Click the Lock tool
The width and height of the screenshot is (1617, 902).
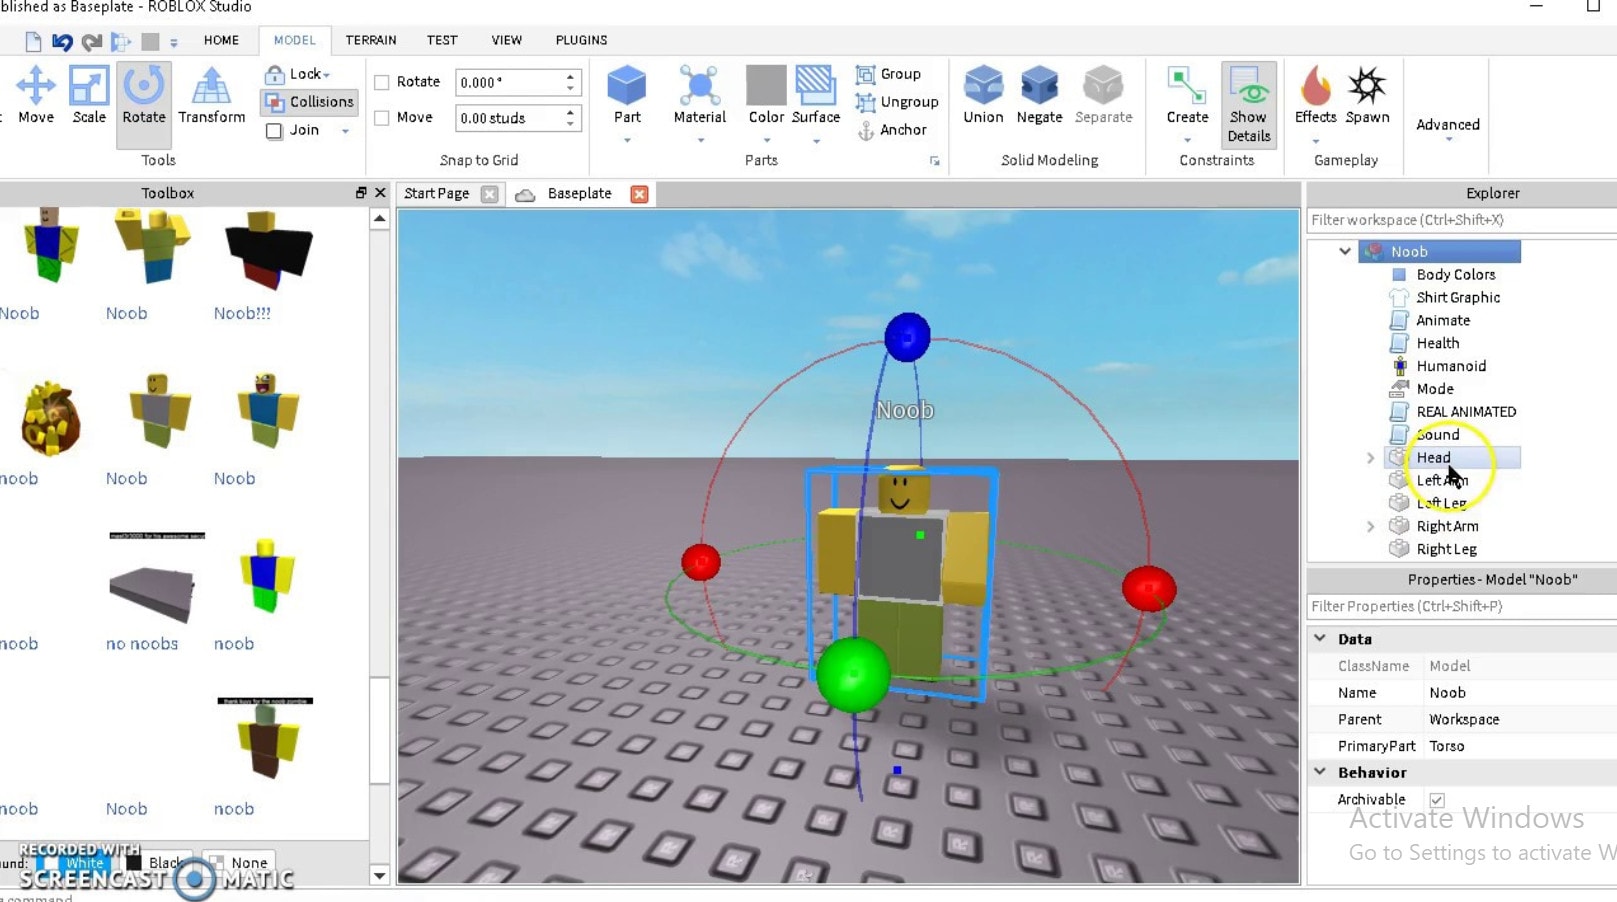click(296, 74)
